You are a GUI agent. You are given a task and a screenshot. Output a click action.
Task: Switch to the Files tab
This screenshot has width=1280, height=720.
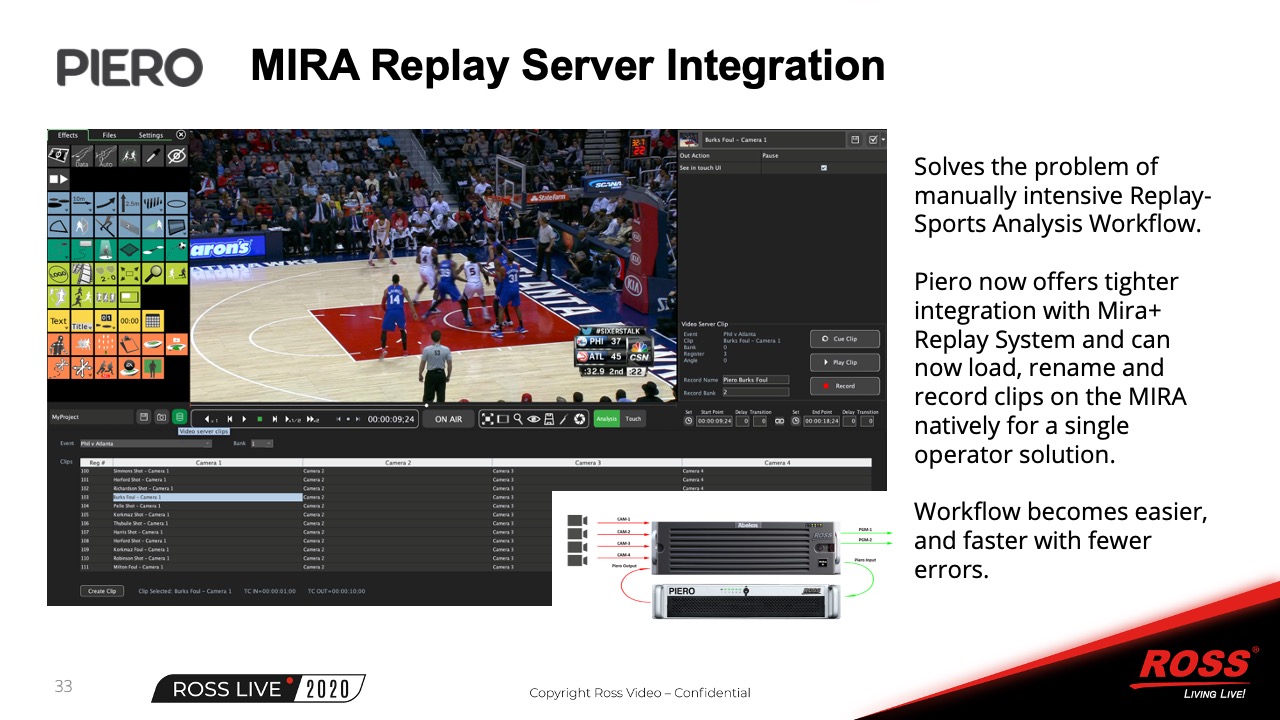[109, 135]
